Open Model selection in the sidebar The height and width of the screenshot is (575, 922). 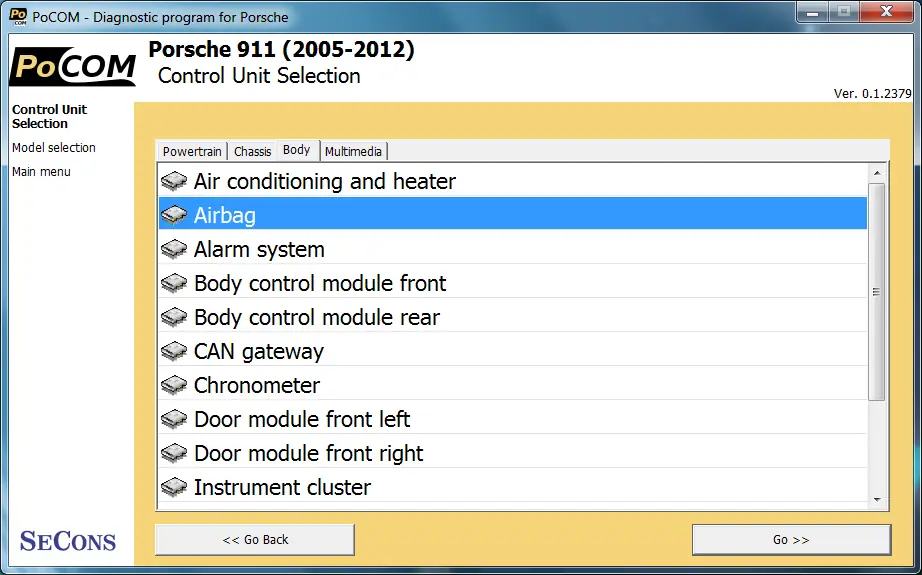click(54, 148)
